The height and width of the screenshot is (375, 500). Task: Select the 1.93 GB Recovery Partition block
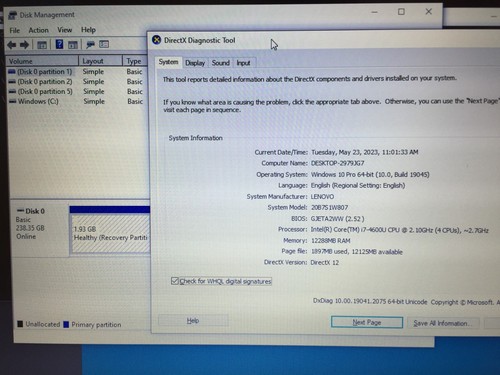(110, 233)
